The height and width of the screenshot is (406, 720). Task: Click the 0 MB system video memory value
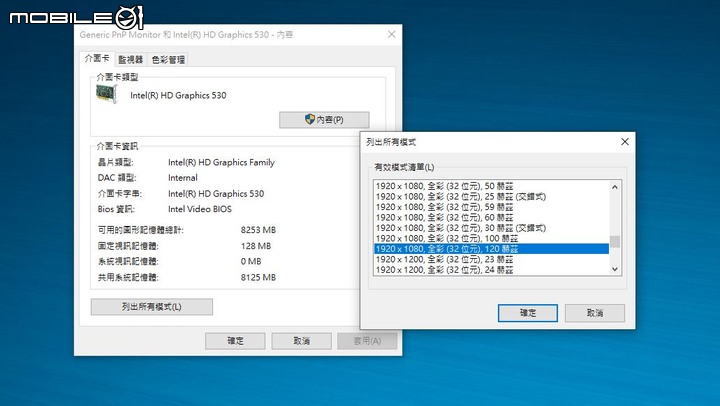coord(251,262)
